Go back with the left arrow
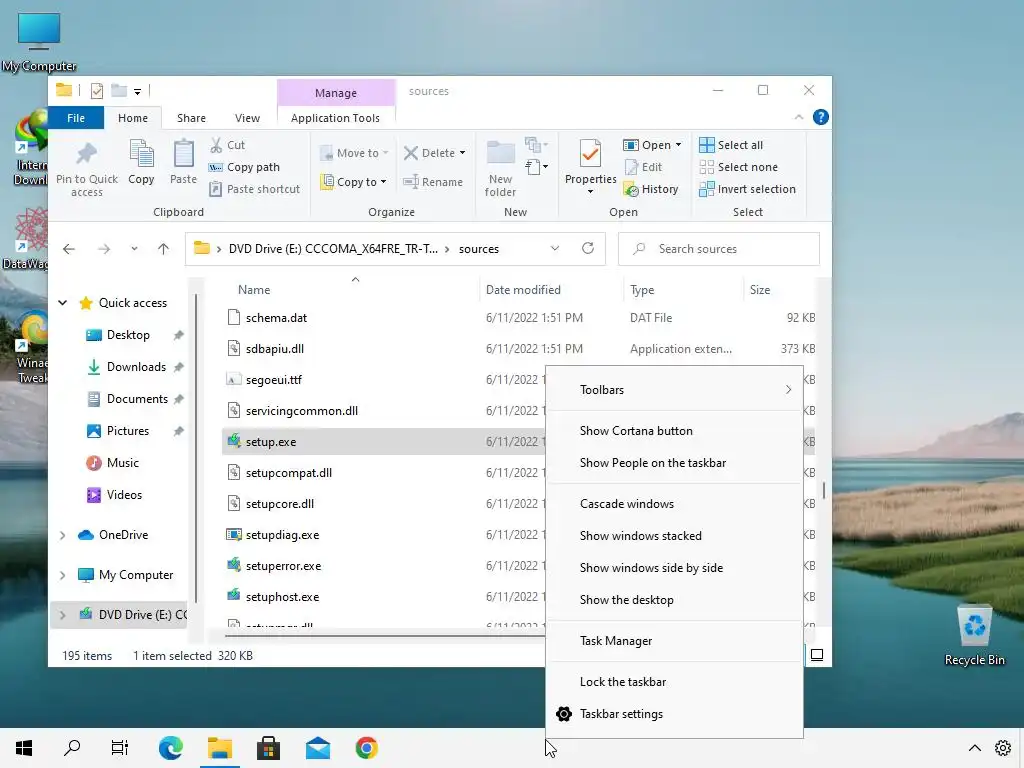The image size is (1024, 768). tap(69, 249)
